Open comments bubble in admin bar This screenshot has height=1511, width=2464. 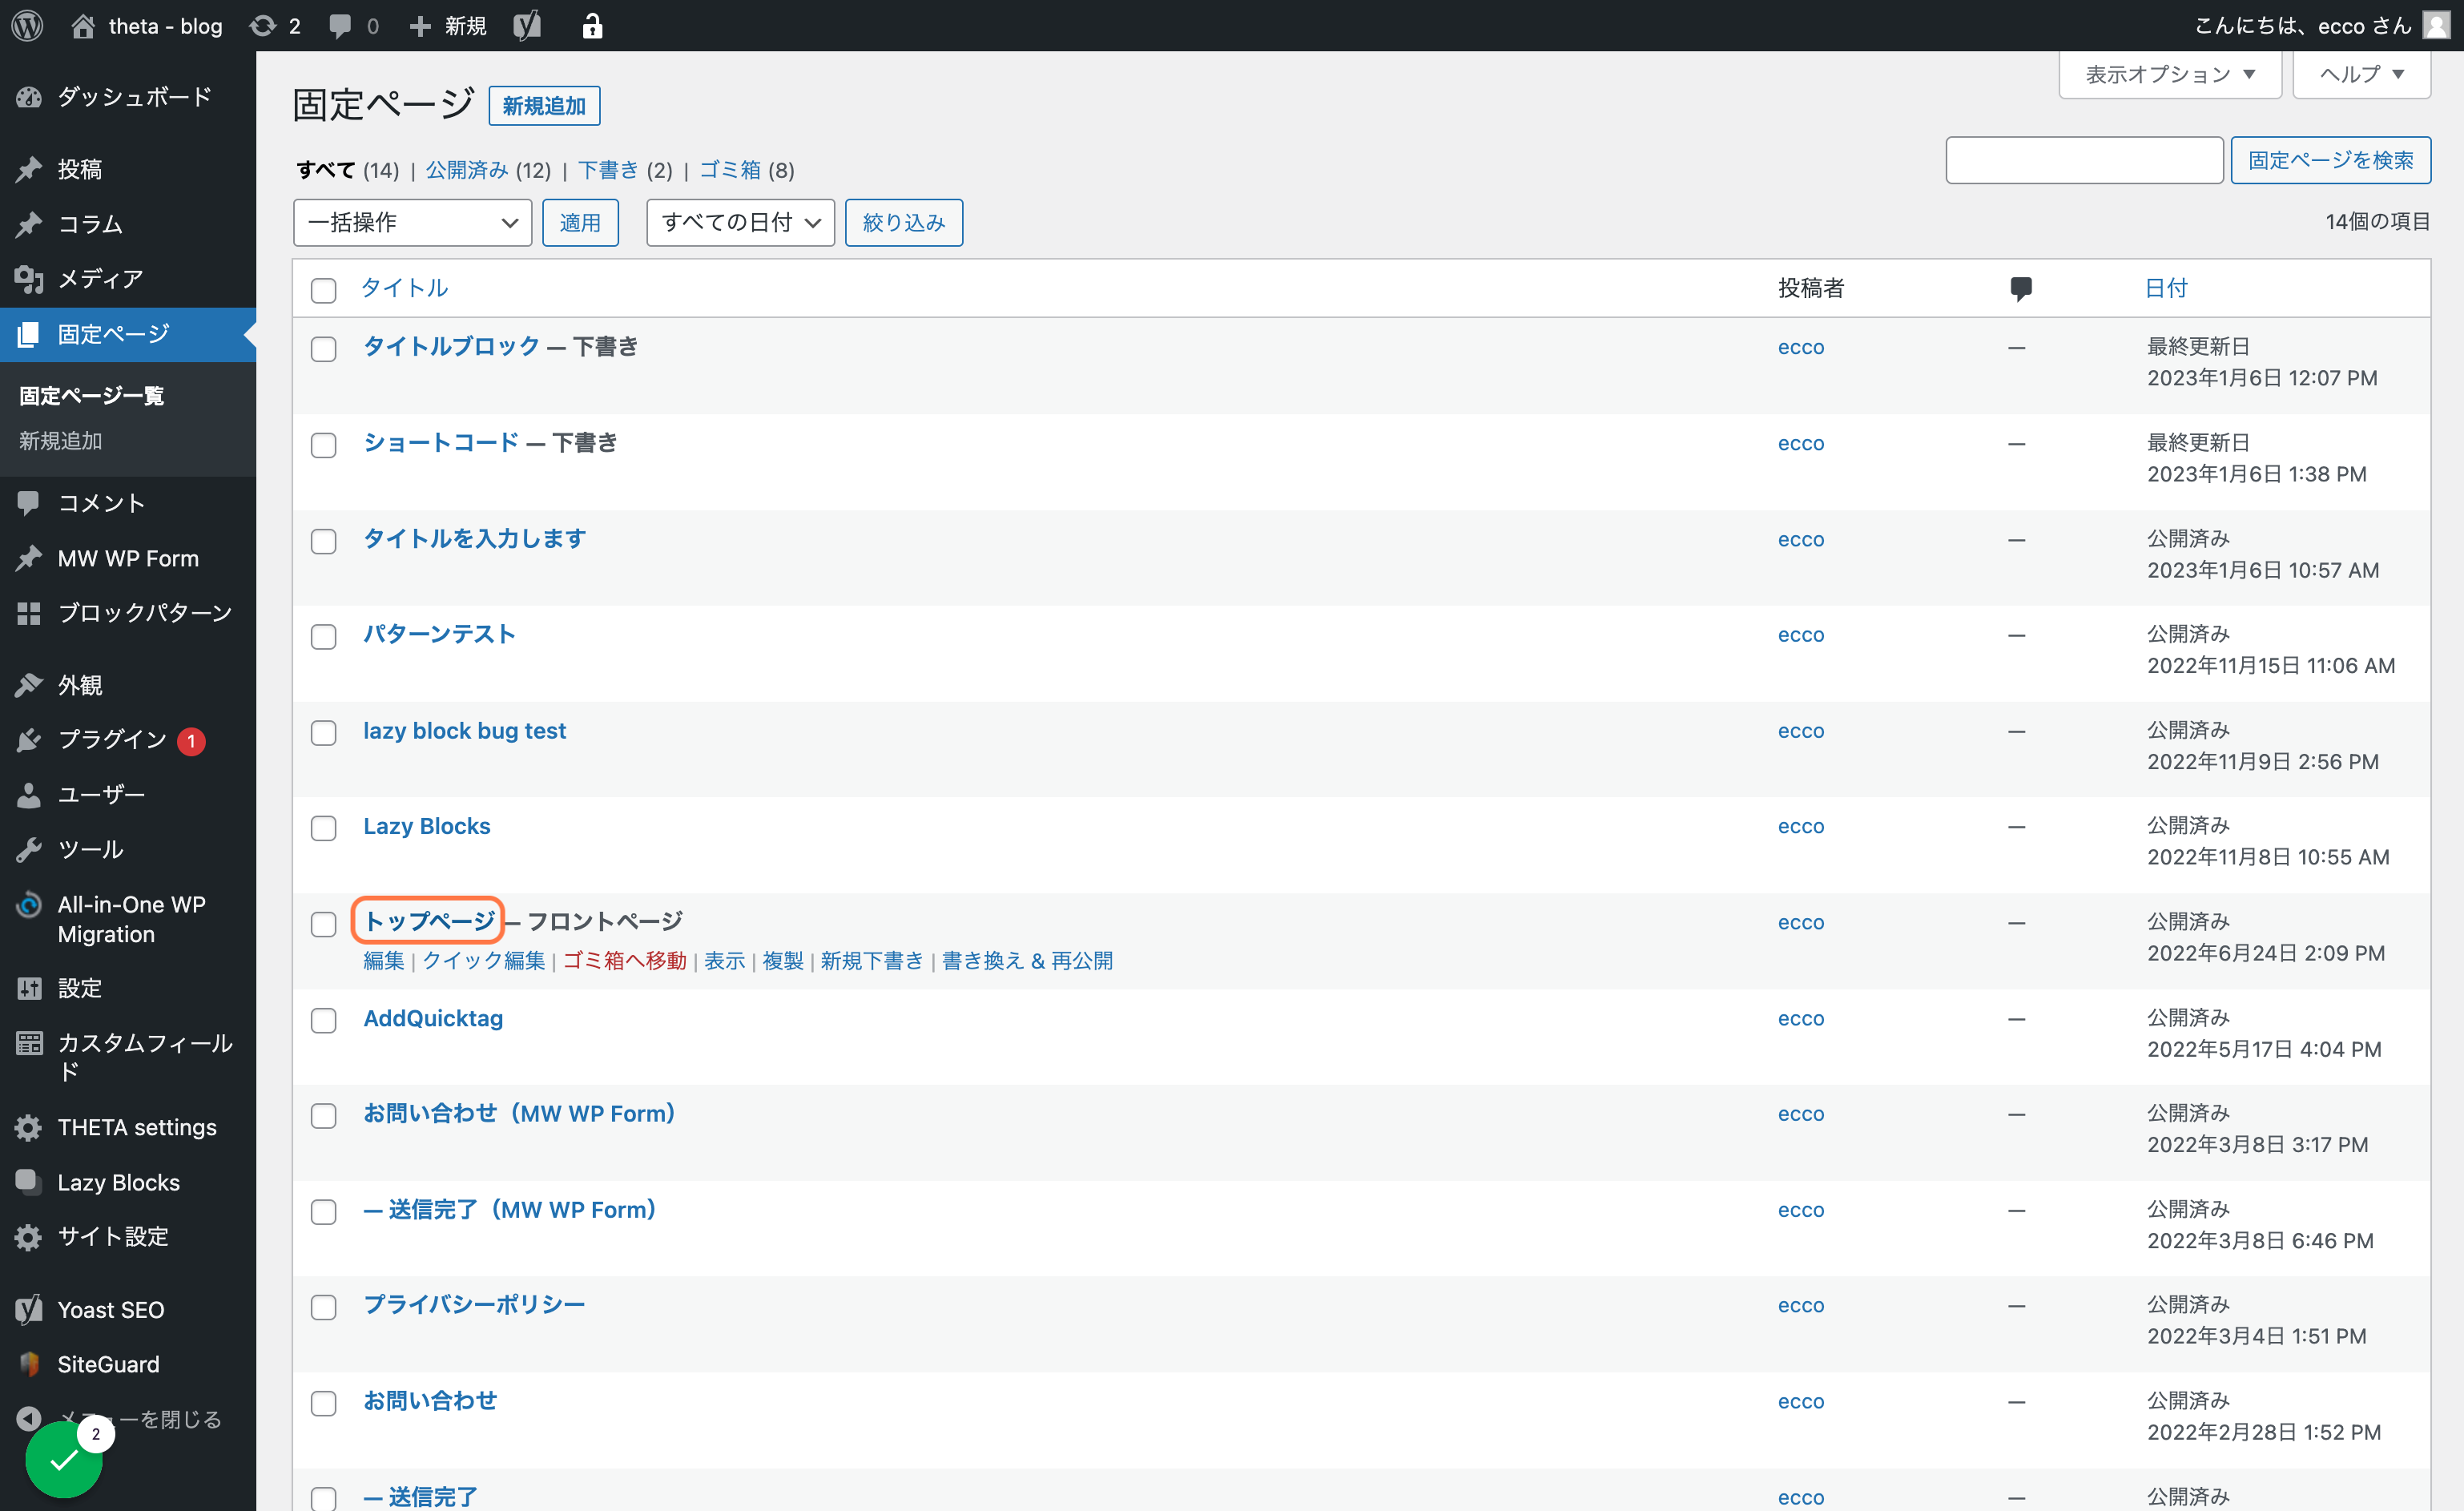click(x=340, y=25)
